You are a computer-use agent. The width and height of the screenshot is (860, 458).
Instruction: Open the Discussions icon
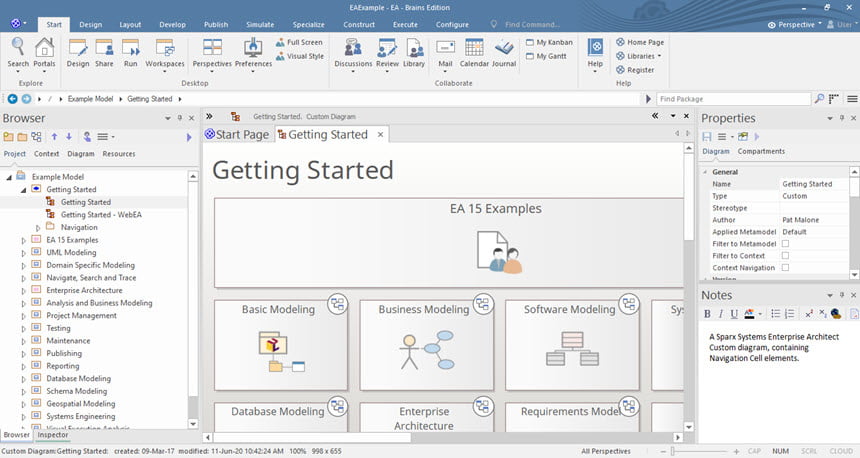353,54
